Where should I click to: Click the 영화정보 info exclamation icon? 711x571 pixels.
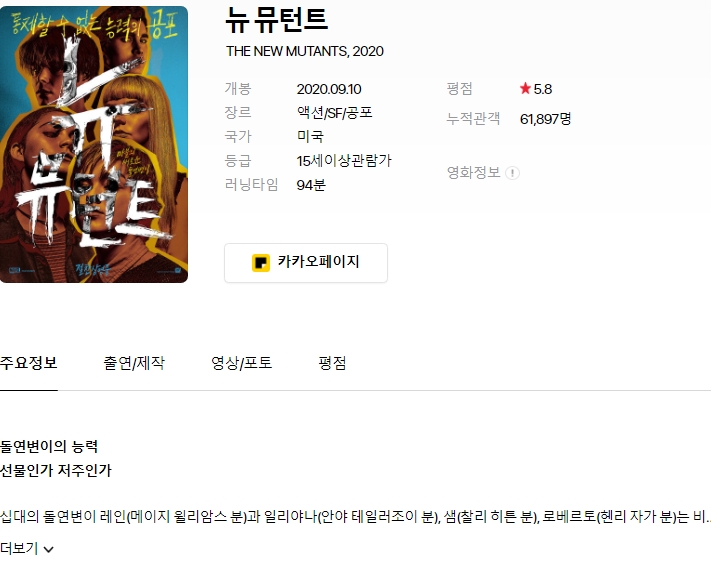coord(512,173)
